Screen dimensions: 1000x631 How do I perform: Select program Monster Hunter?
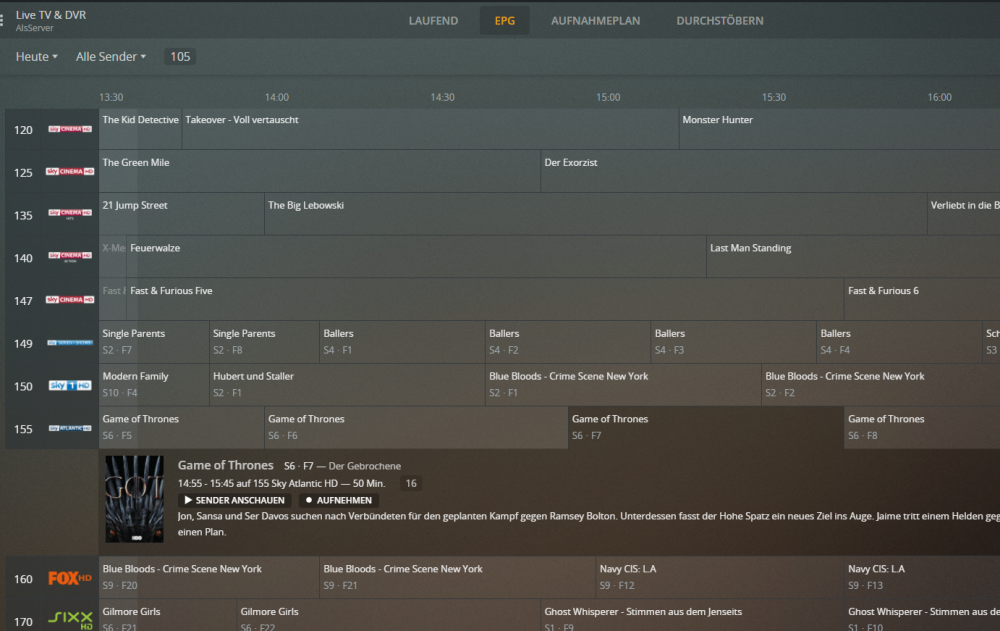[839, 129]
